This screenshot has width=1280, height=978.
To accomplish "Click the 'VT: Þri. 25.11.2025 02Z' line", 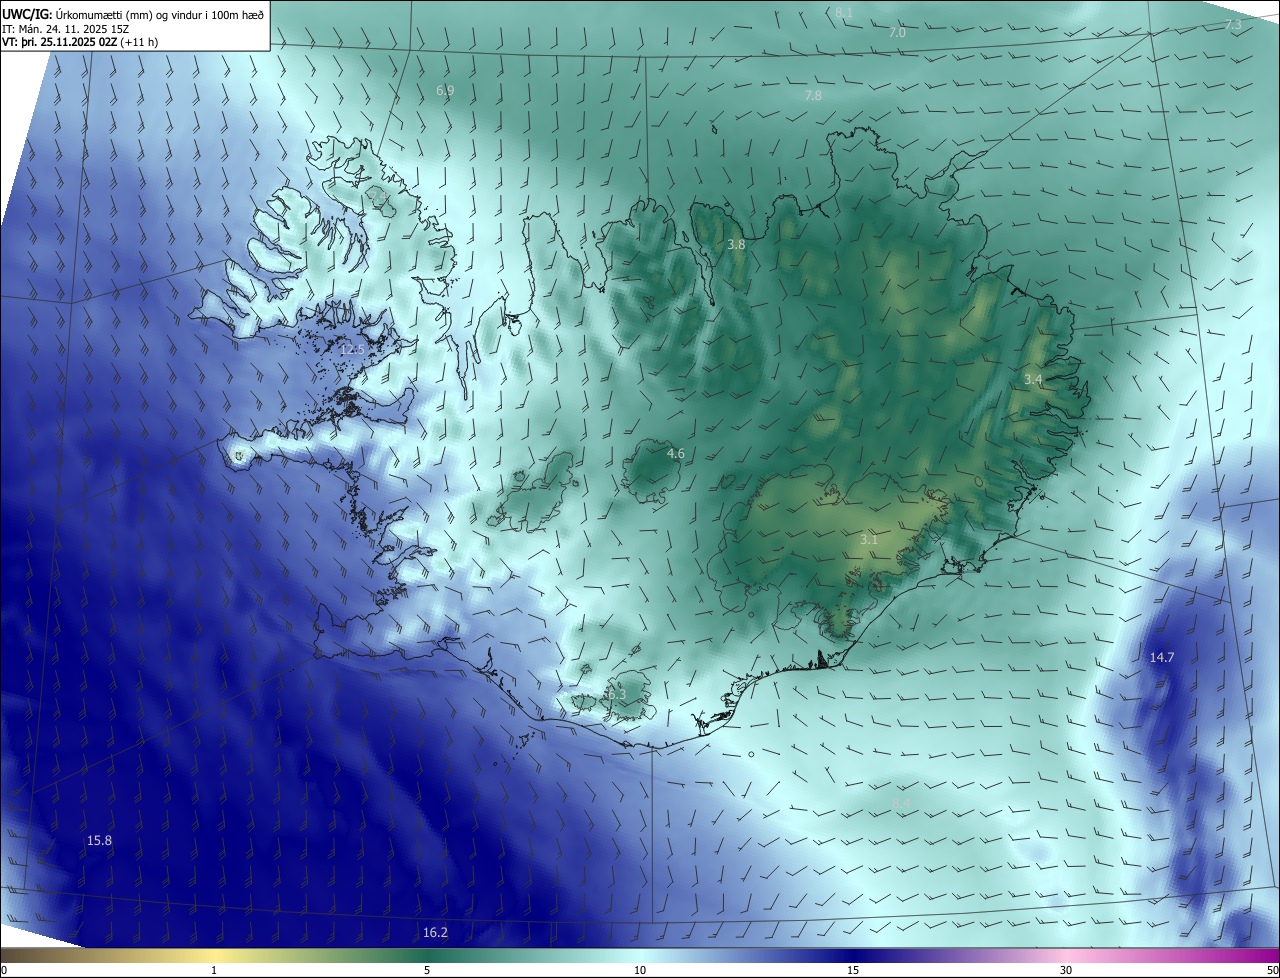I will pyautogui.click(x=80, y=42).
